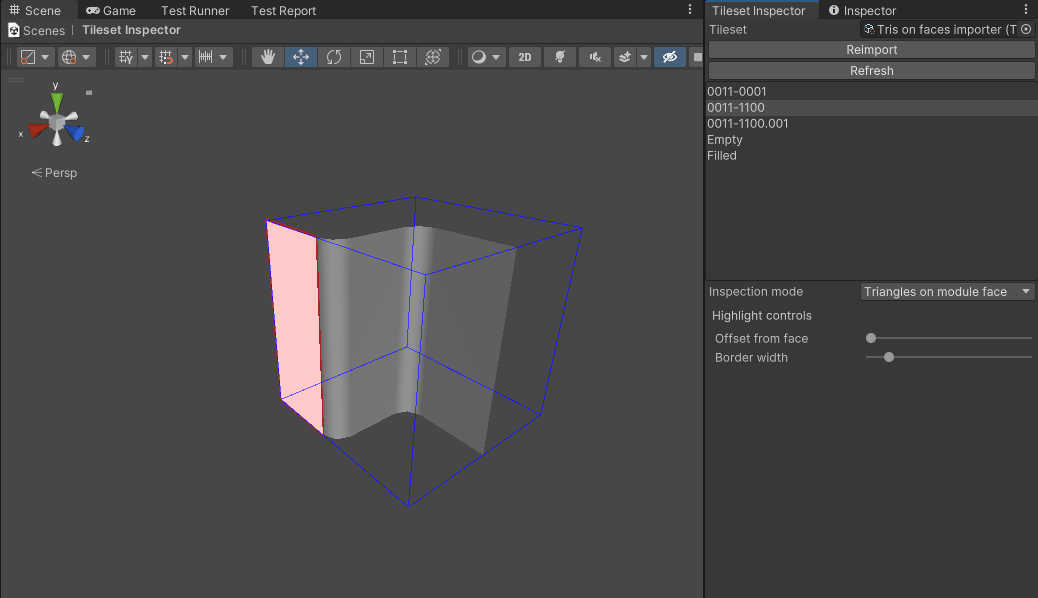Screen dimensions: 1038x598
Task: Click the Reimport button
Action: [871, 50]
